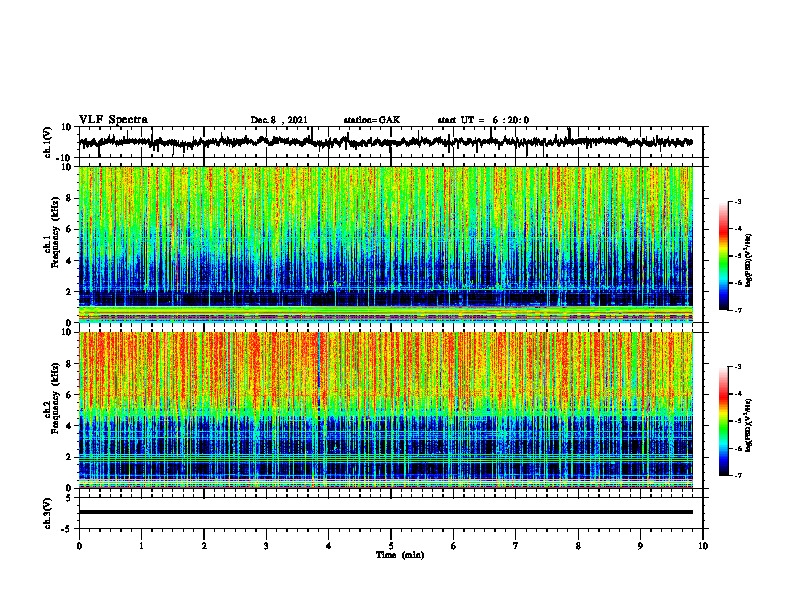This screenshot has height=612, width=792.
Task: Click the "ch.1(V)" waveform axis label
Action: coord(48,142)
